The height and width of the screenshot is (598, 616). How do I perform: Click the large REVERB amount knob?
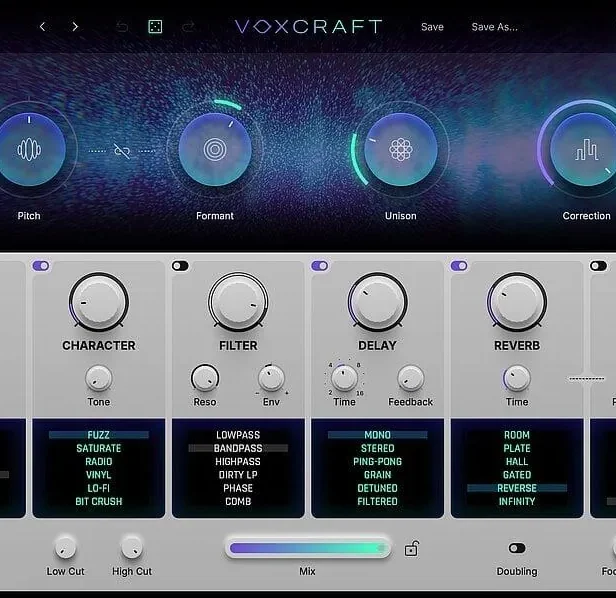click(x=517, y=303)
